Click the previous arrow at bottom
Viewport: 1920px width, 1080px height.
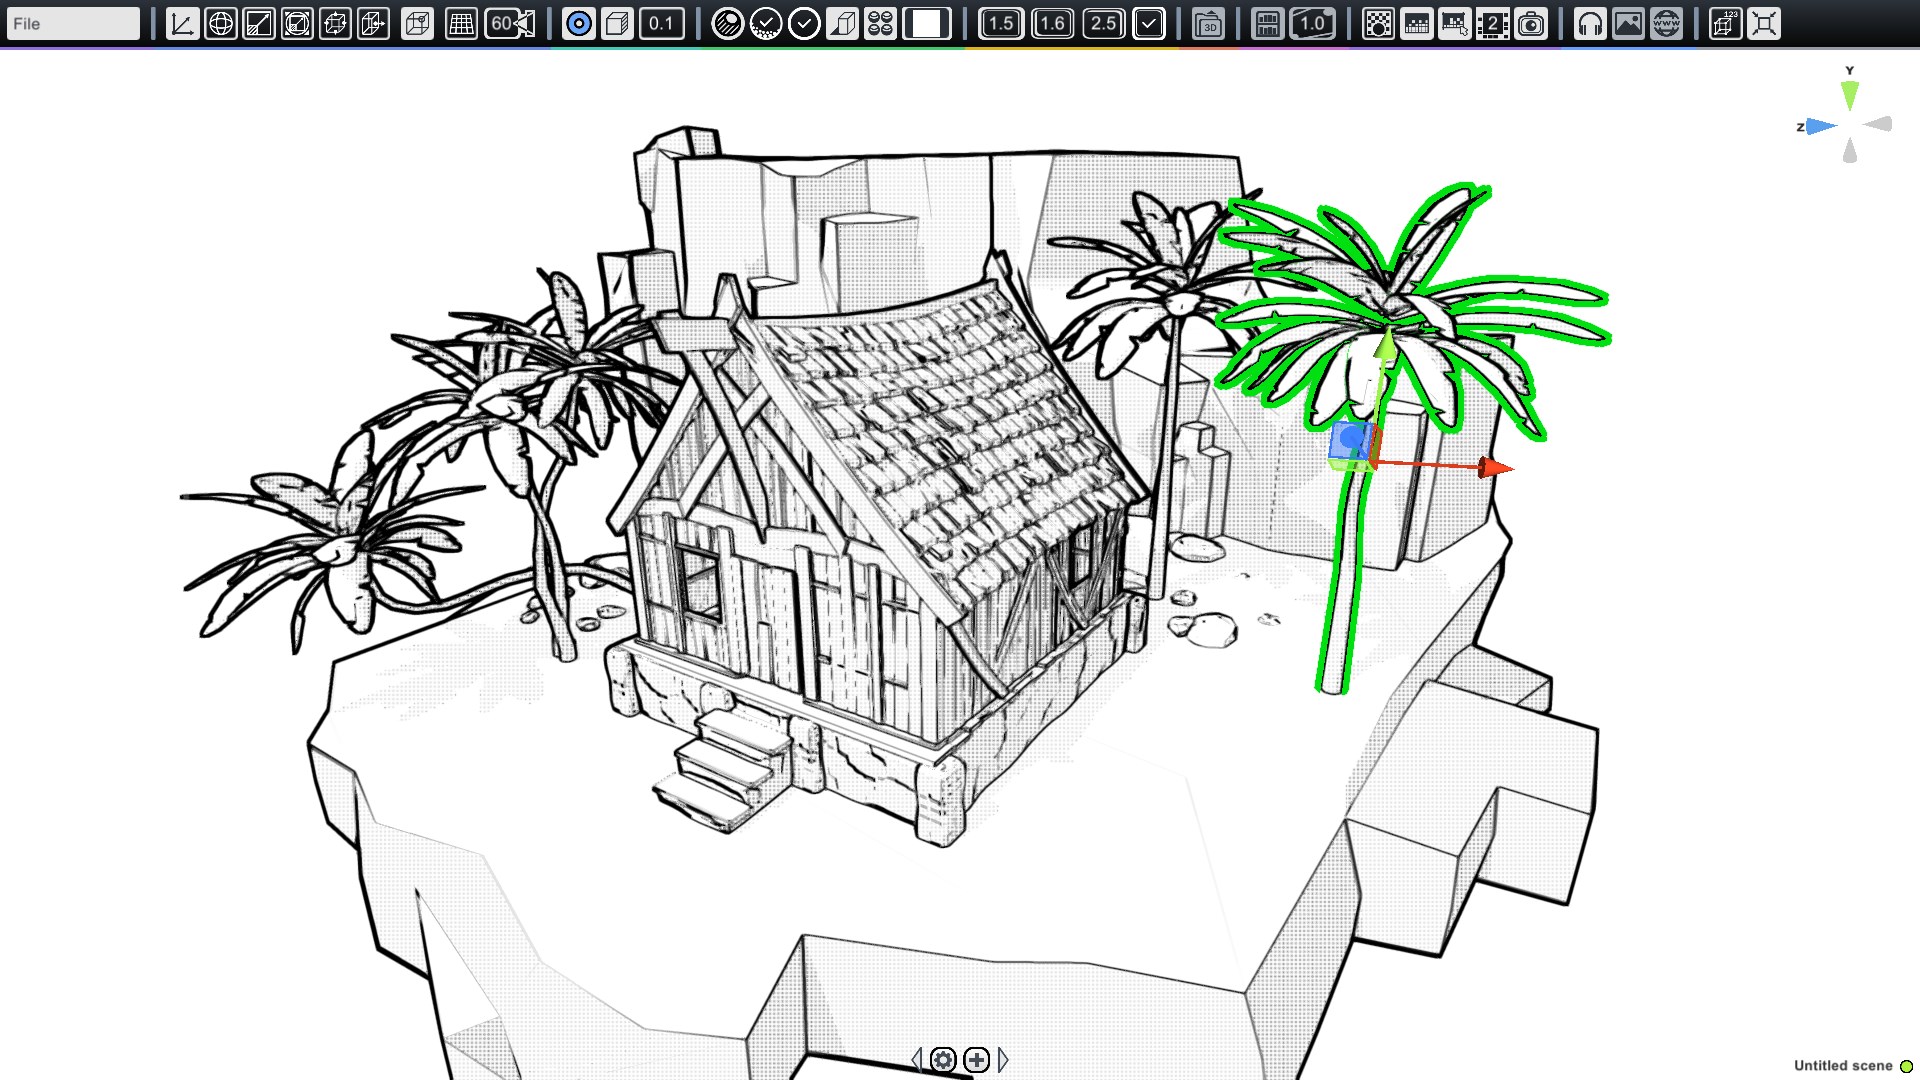coord(916,1059)
